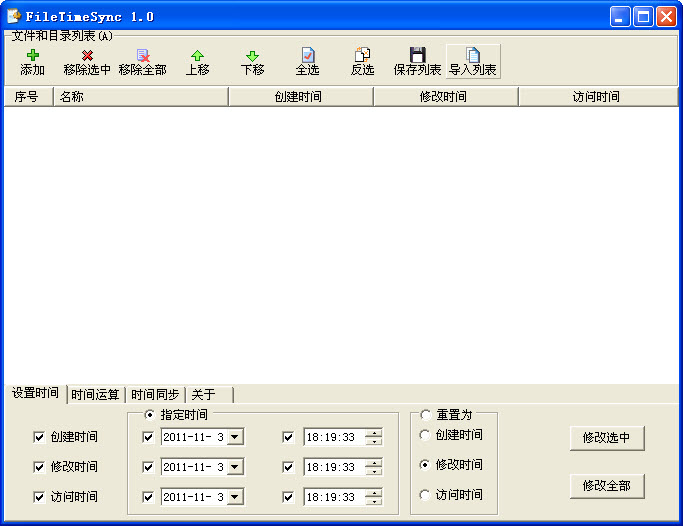This screenshot has height=526, width=683.
Task: Click the 反选 (Invert selection) icon
Action: click(362, 56)
